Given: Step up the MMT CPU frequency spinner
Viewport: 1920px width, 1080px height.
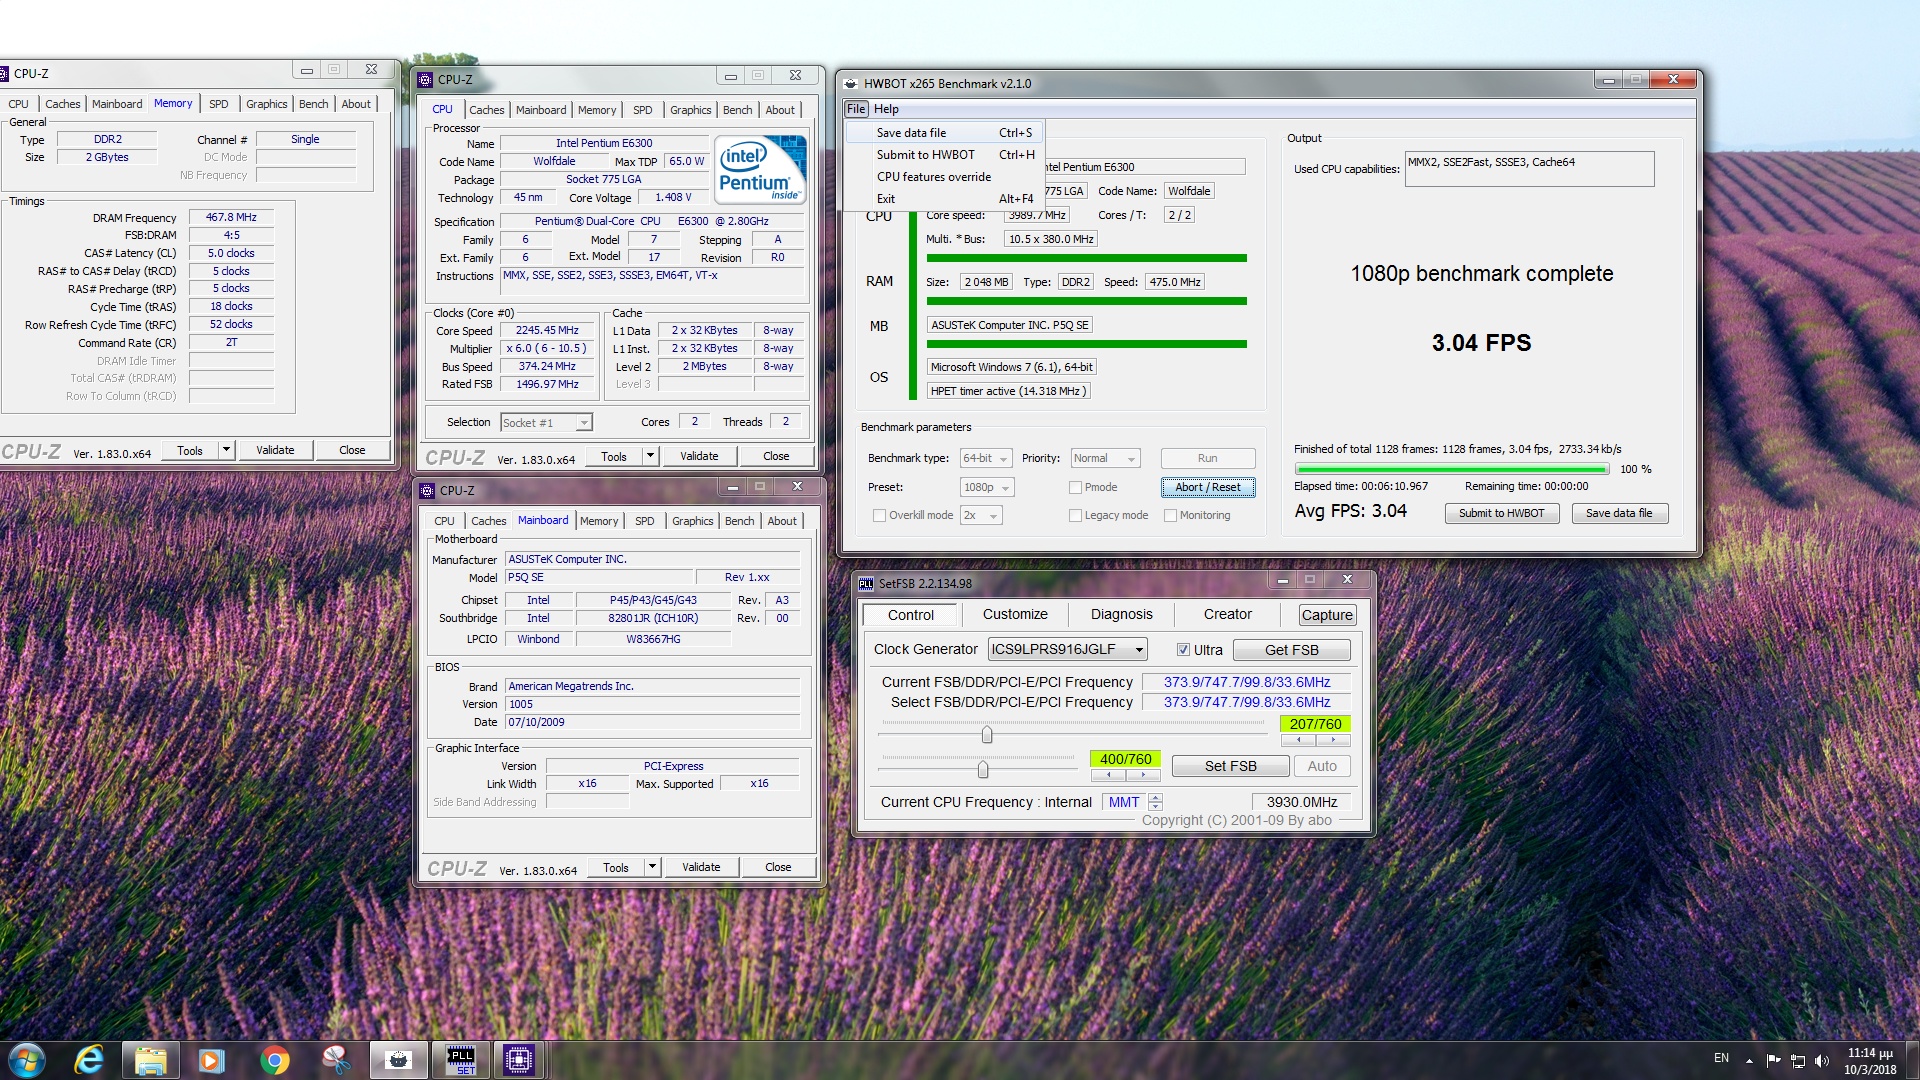Looking at the screenshot, I should (x=1156, y=797).
